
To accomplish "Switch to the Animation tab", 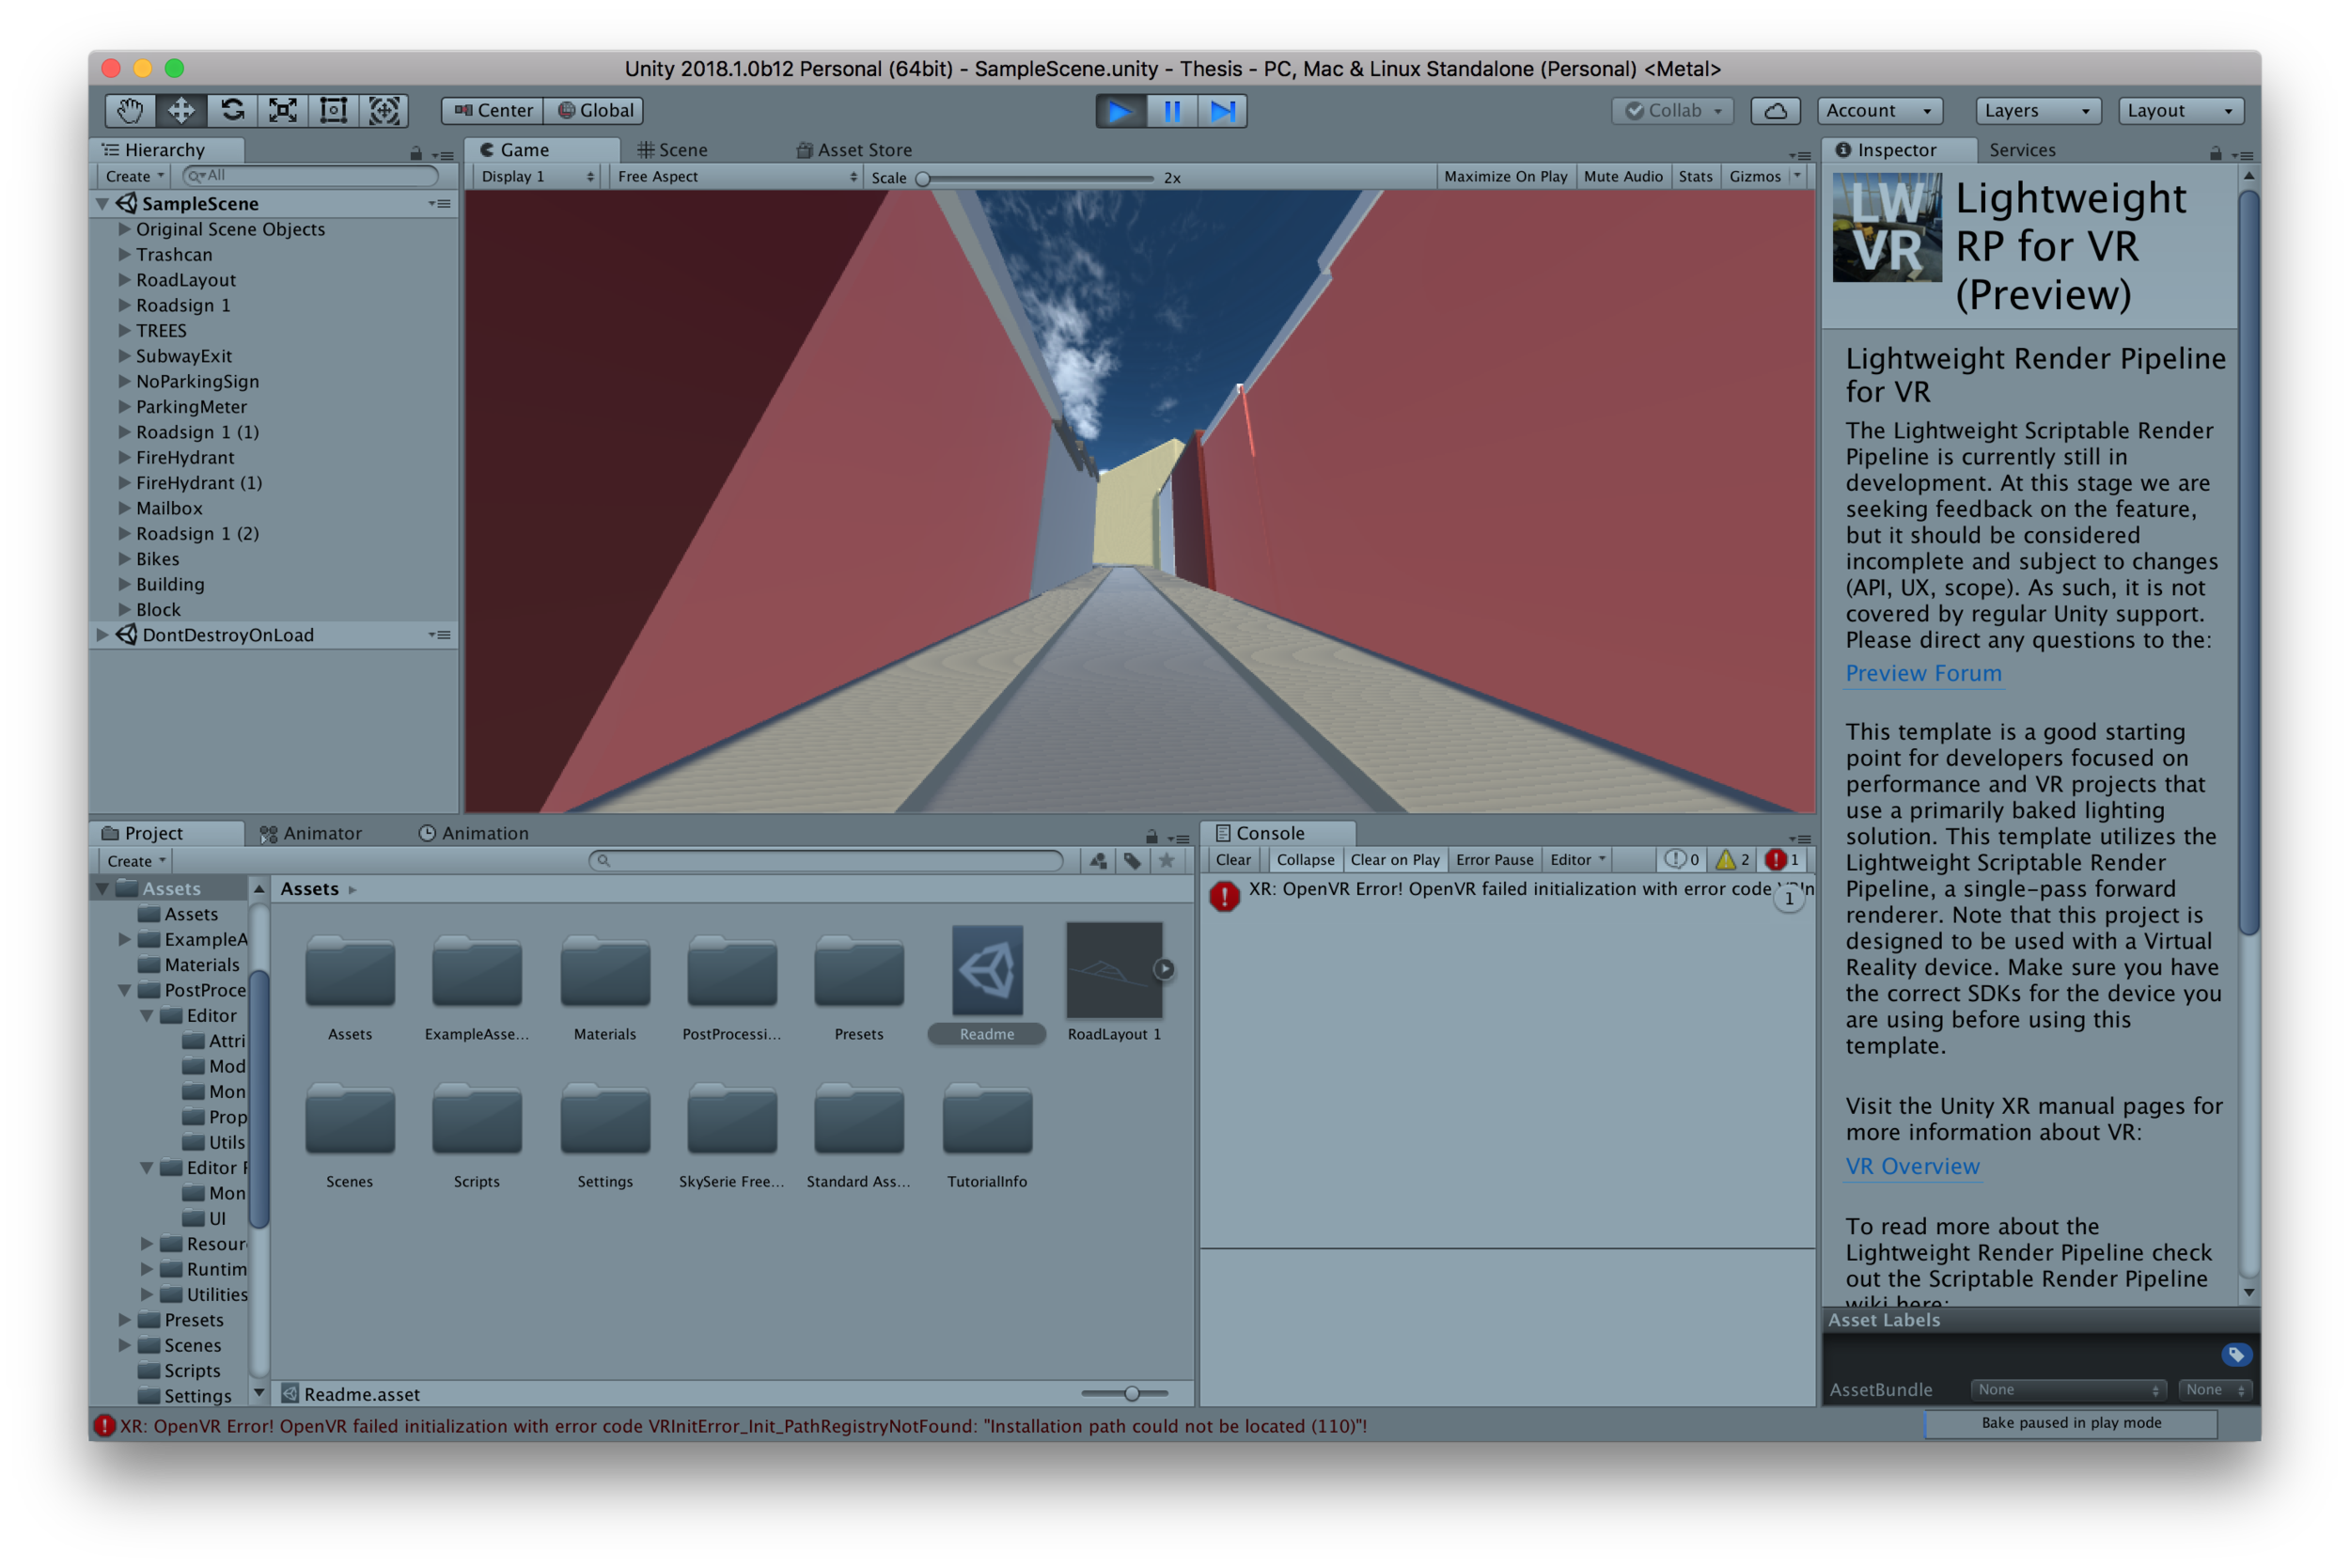I will pyautogui.click(x=474, y=833).
